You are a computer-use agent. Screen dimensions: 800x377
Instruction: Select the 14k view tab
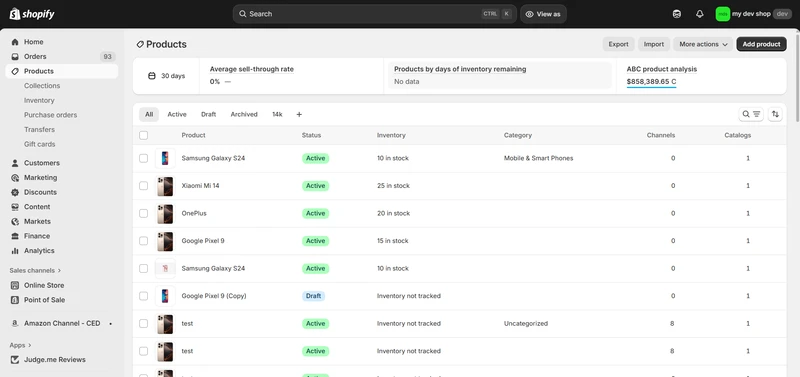(x=277, y=114)
